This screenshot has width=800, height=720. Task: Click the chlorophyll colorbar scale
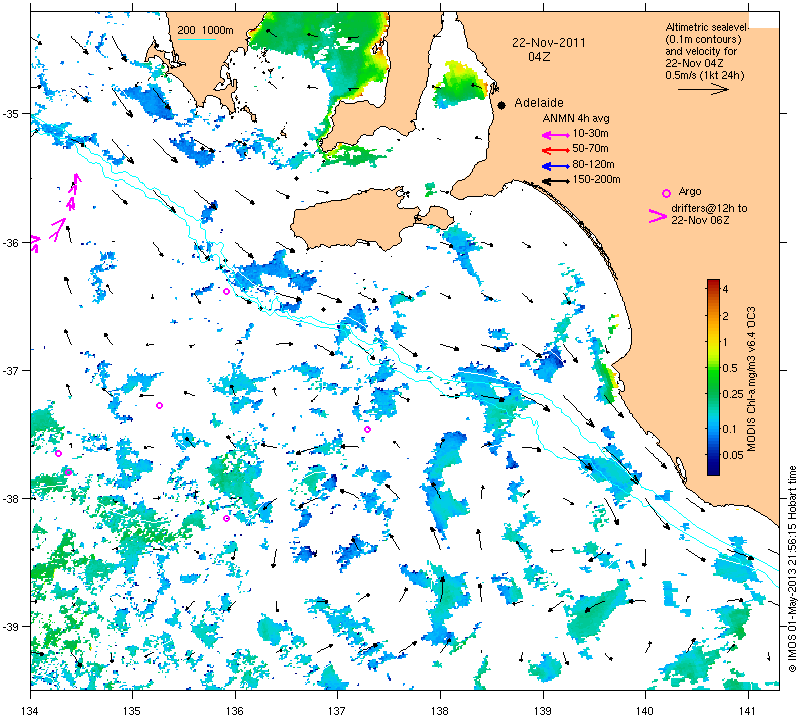713,377
